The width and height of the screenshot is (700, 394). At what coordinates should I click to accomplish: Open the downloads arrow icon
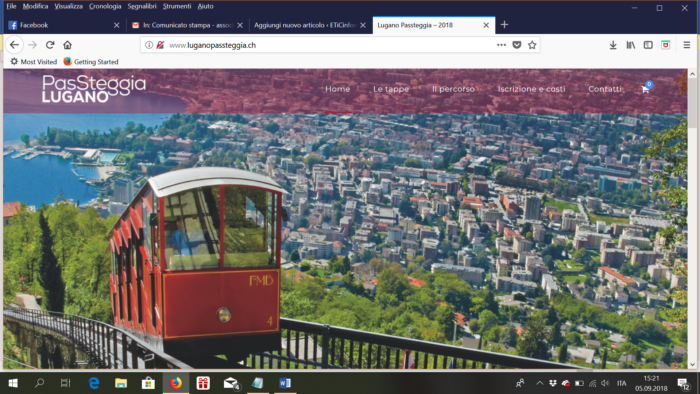tap(613, 45)
